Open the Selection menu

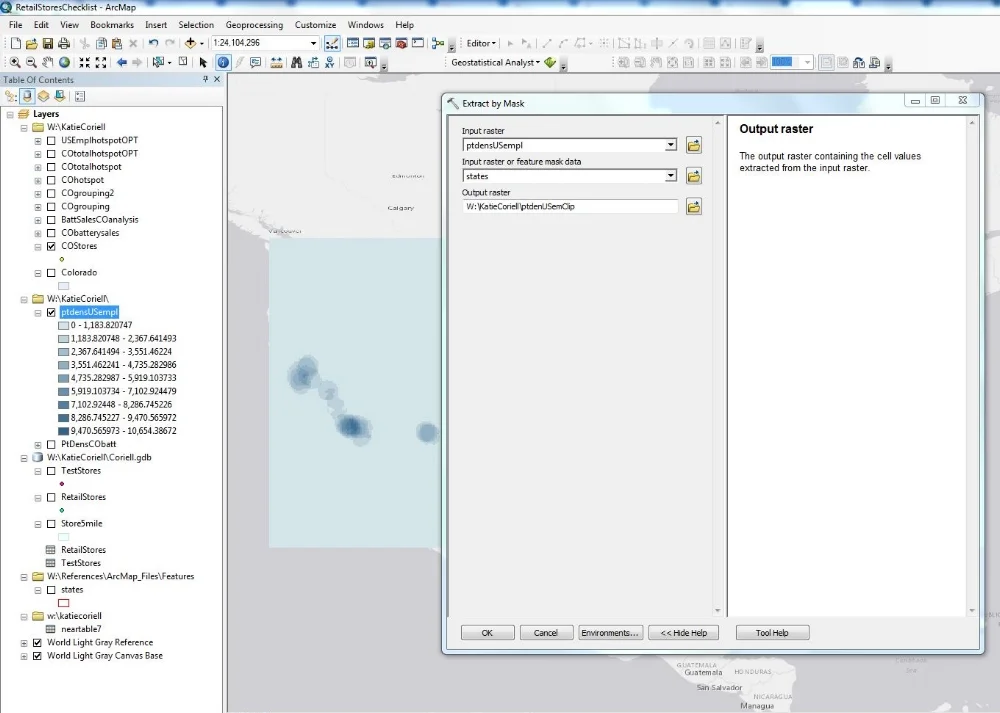tap(196, 25)
